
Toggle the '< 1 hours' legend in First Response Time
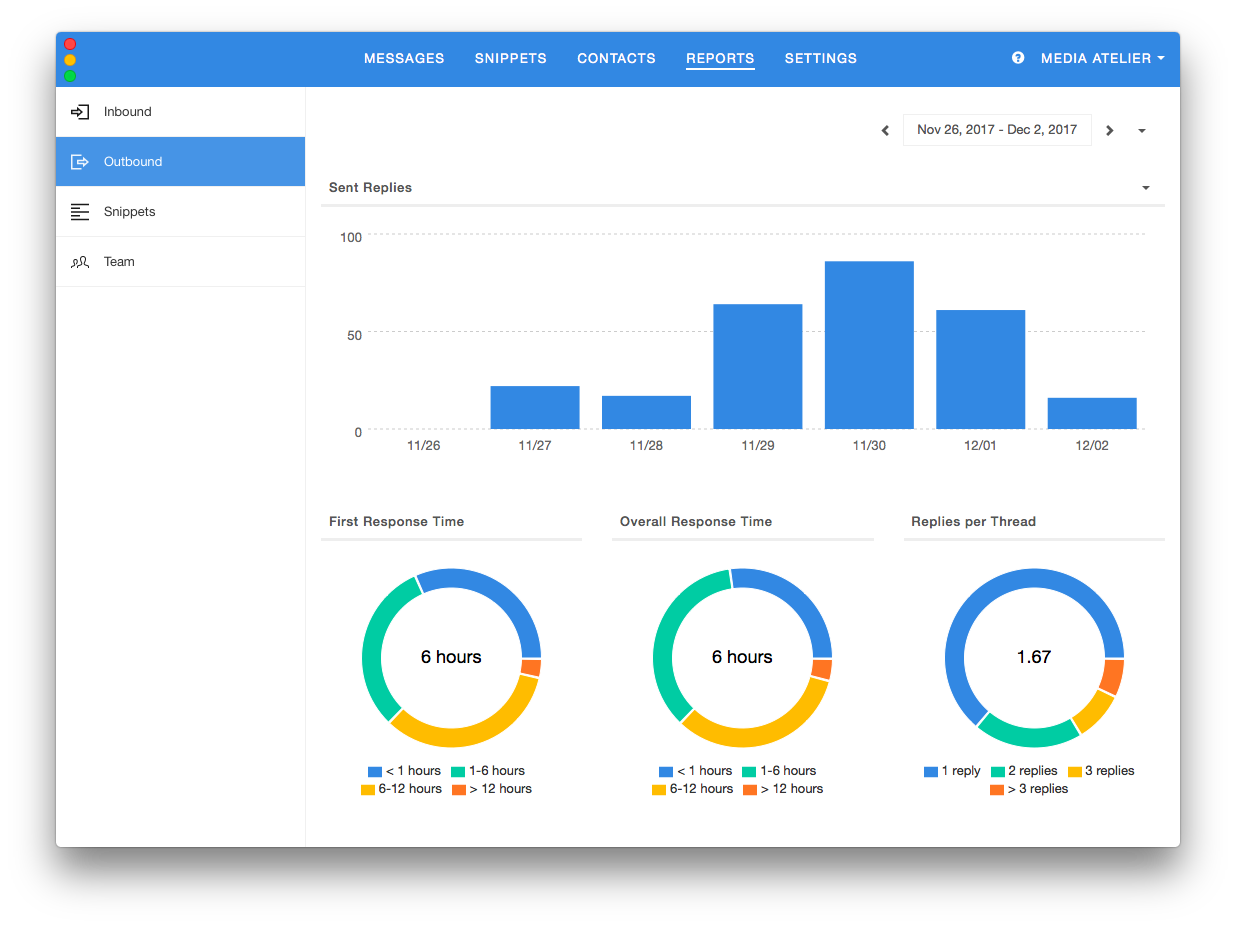coord(404,771)
